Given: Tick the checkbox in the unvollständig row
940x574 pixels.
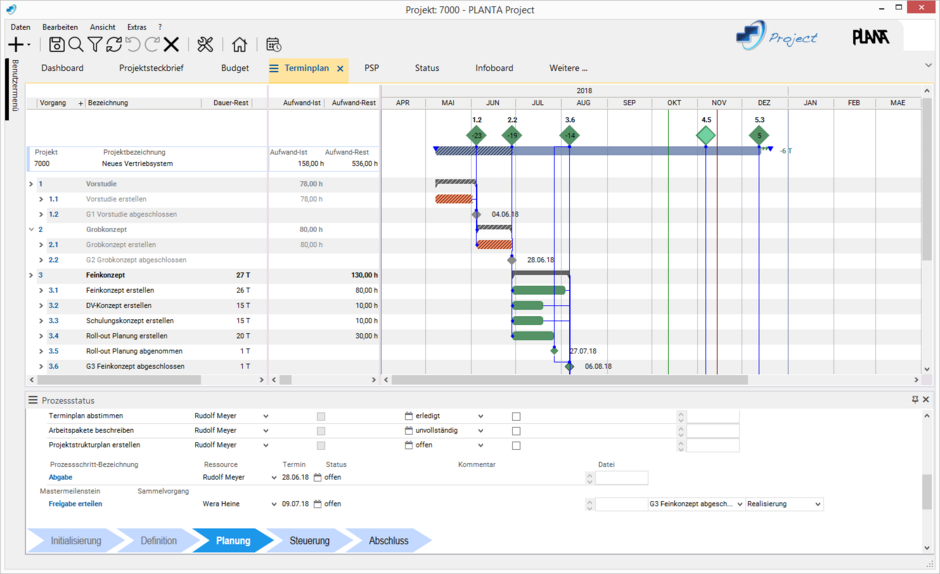Looking at the screenshot, I should [x=516, y=431].
